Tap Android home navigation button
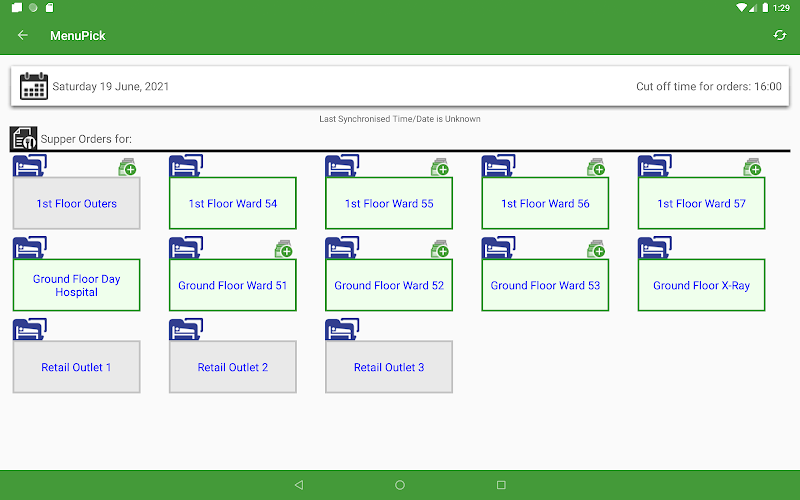This screenshot has width=800, height=500. coord(400,485)
